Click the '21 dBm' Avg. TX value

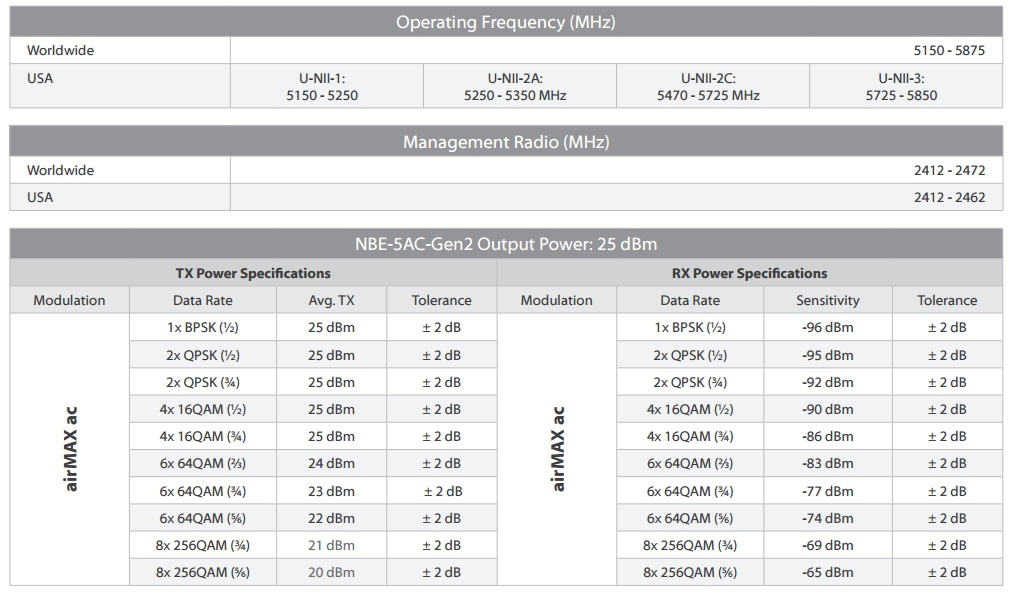pos(331,546)
